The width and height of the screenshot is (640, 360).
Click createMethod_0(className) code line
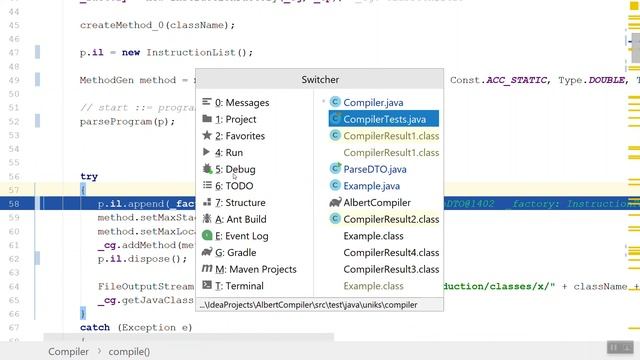tap(158, 25)
